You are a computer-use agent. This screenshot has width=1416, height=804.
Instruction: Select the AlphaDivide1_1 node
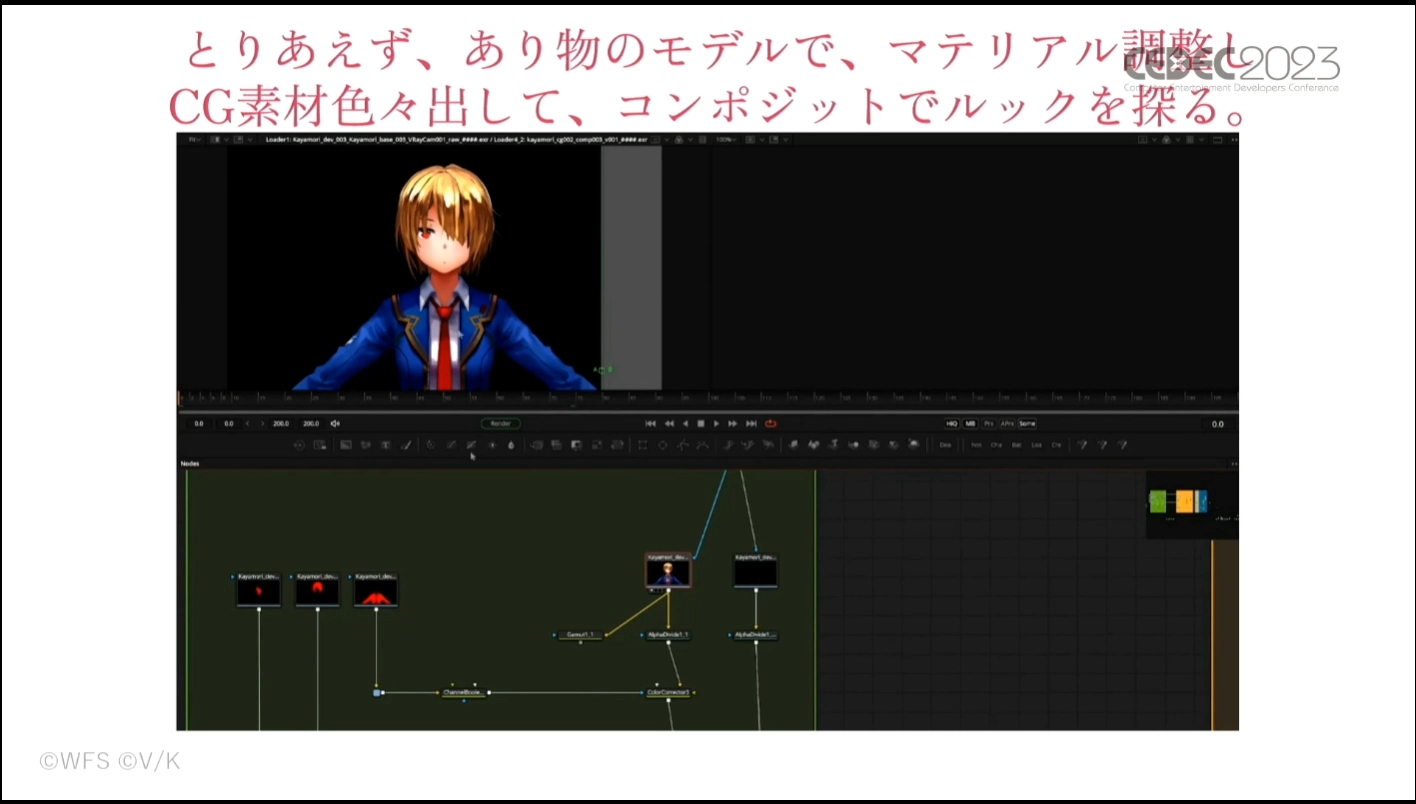pyautogui.click(x=668, y=635)
